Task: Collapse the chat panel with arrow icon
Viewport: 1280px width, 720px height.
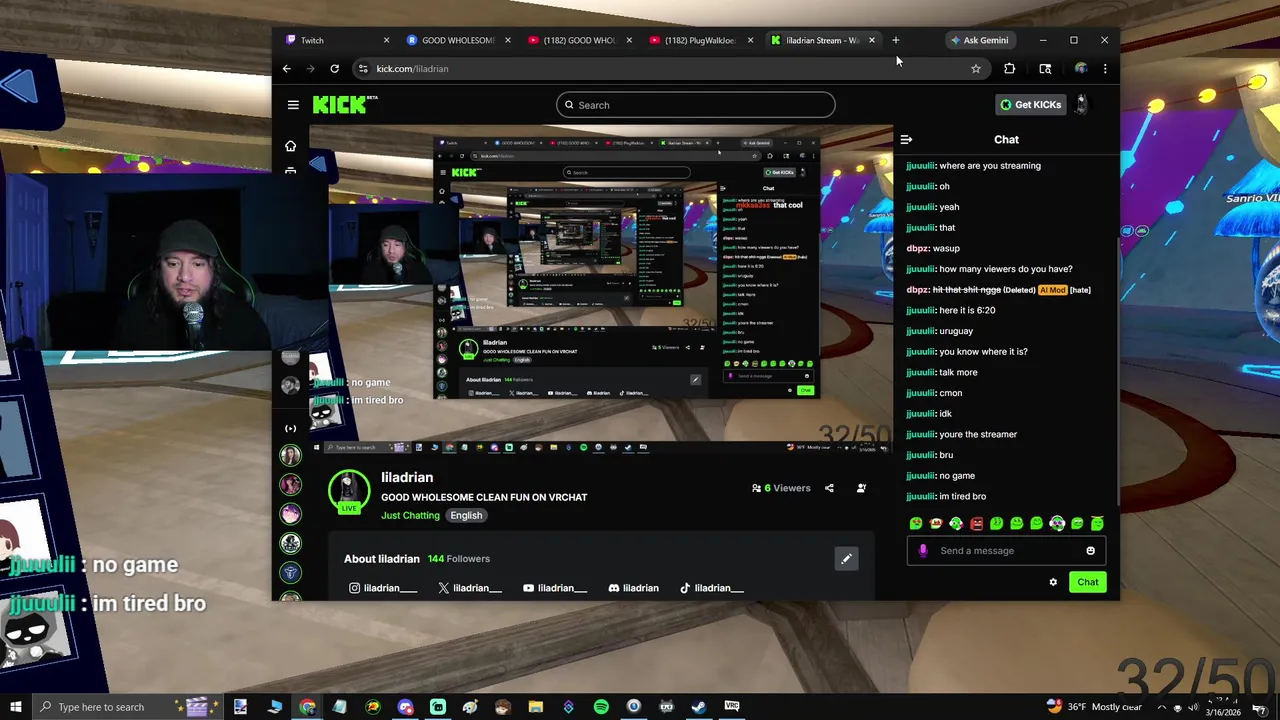Action: pyautogui.click(x=906, y=140)
